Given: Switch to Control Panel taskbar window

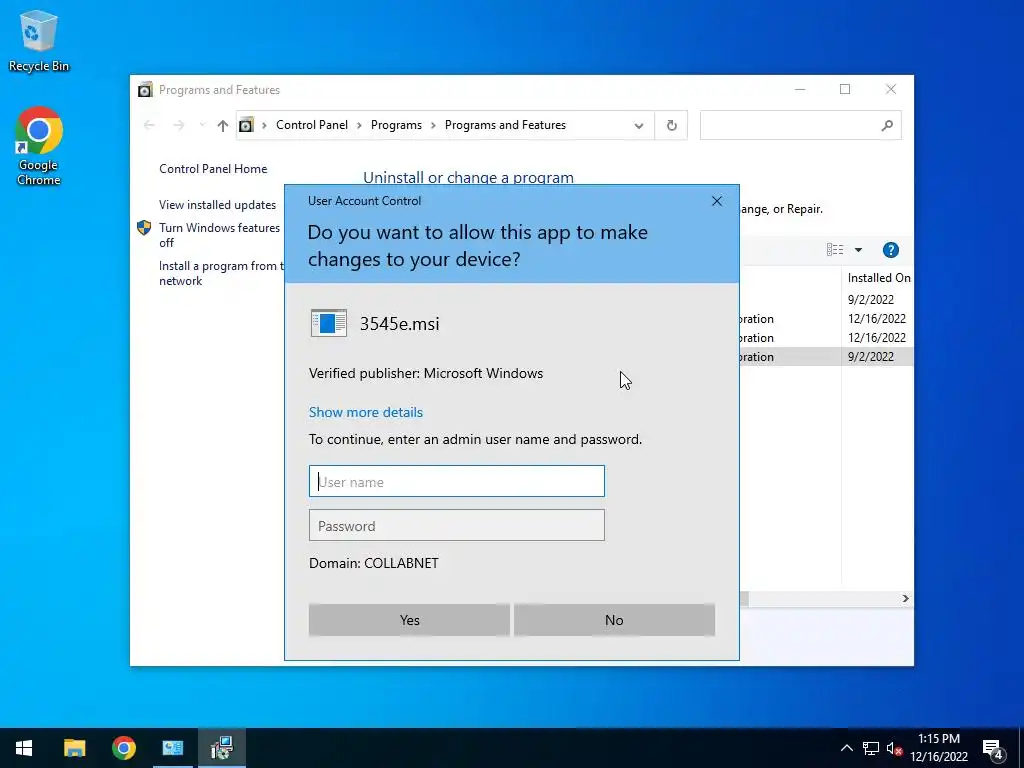Looking at the screenshot, I should pyautogui.click(x=173, y=748).
